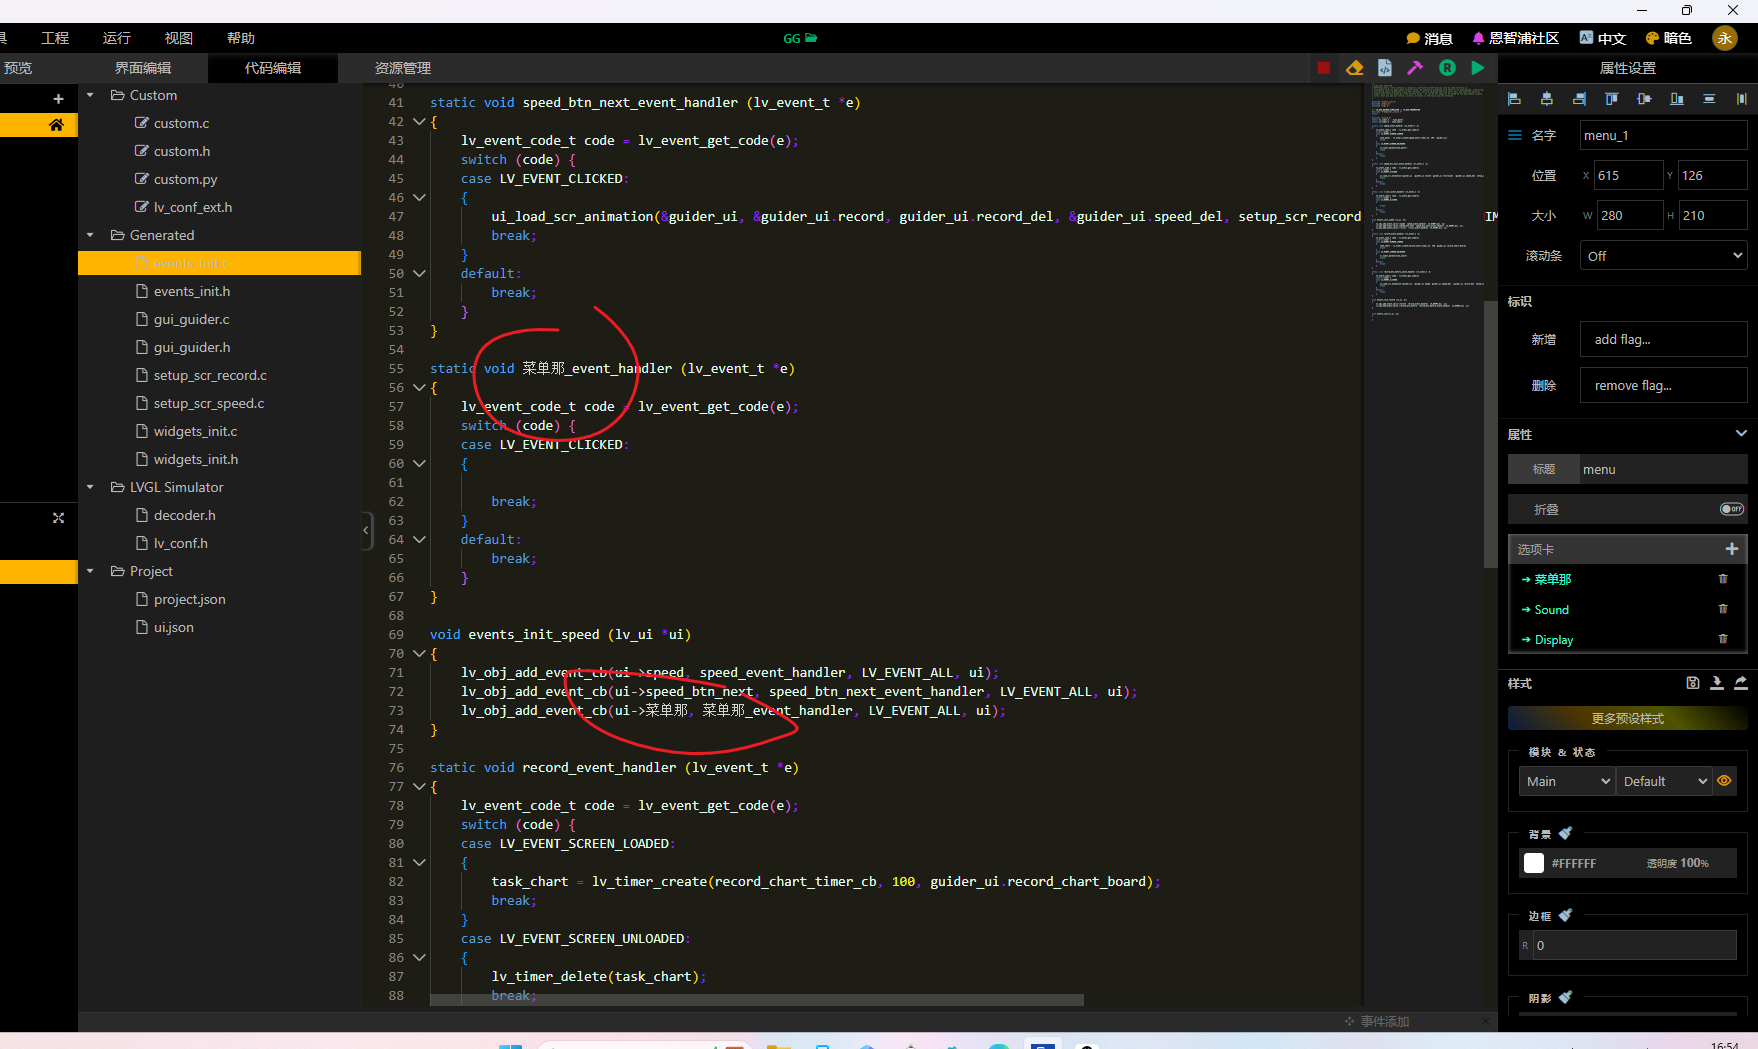Click the align left icon
Viewport: 1758px width, 1049px height.
coord(1514,99)
